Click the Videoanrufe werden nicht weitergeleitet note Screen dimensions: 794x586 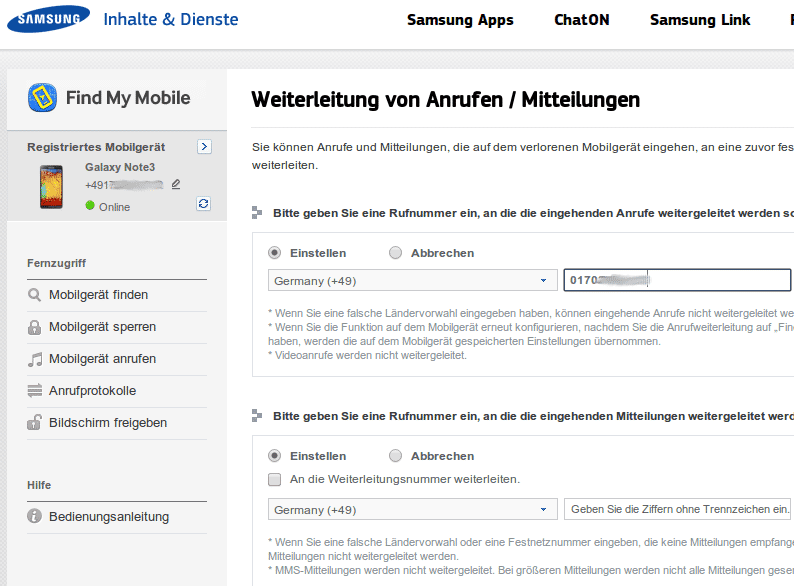pos(367,356)
